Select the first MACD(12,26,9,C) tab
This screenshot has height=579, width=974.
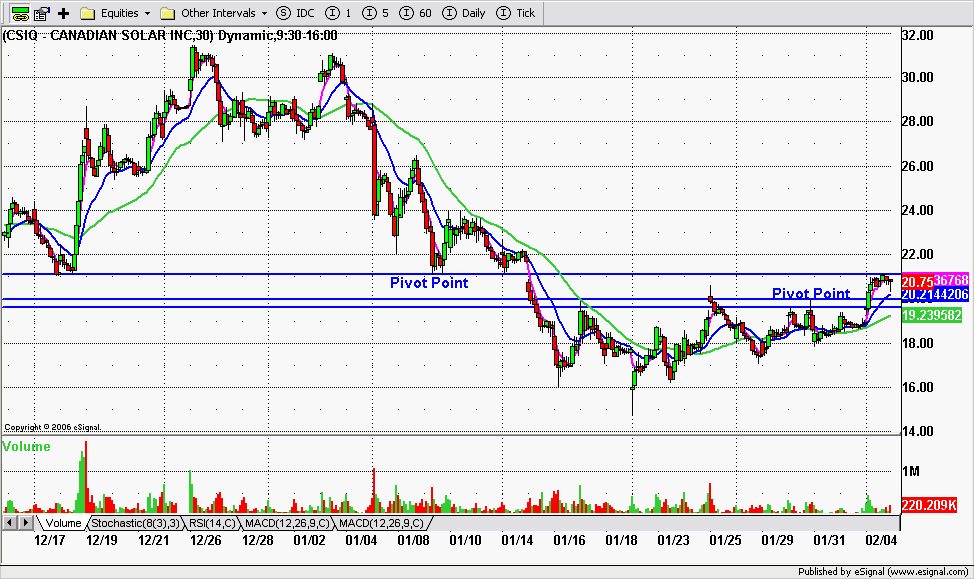point(287,523)
